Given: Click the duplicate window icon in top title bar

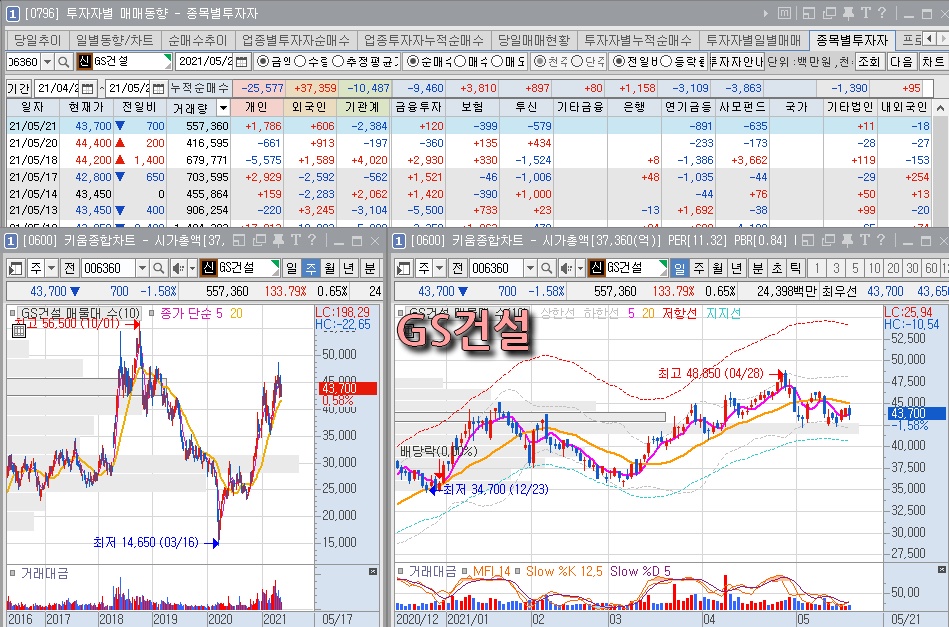Looking at the screenshot, I should (x=829, y=13).
